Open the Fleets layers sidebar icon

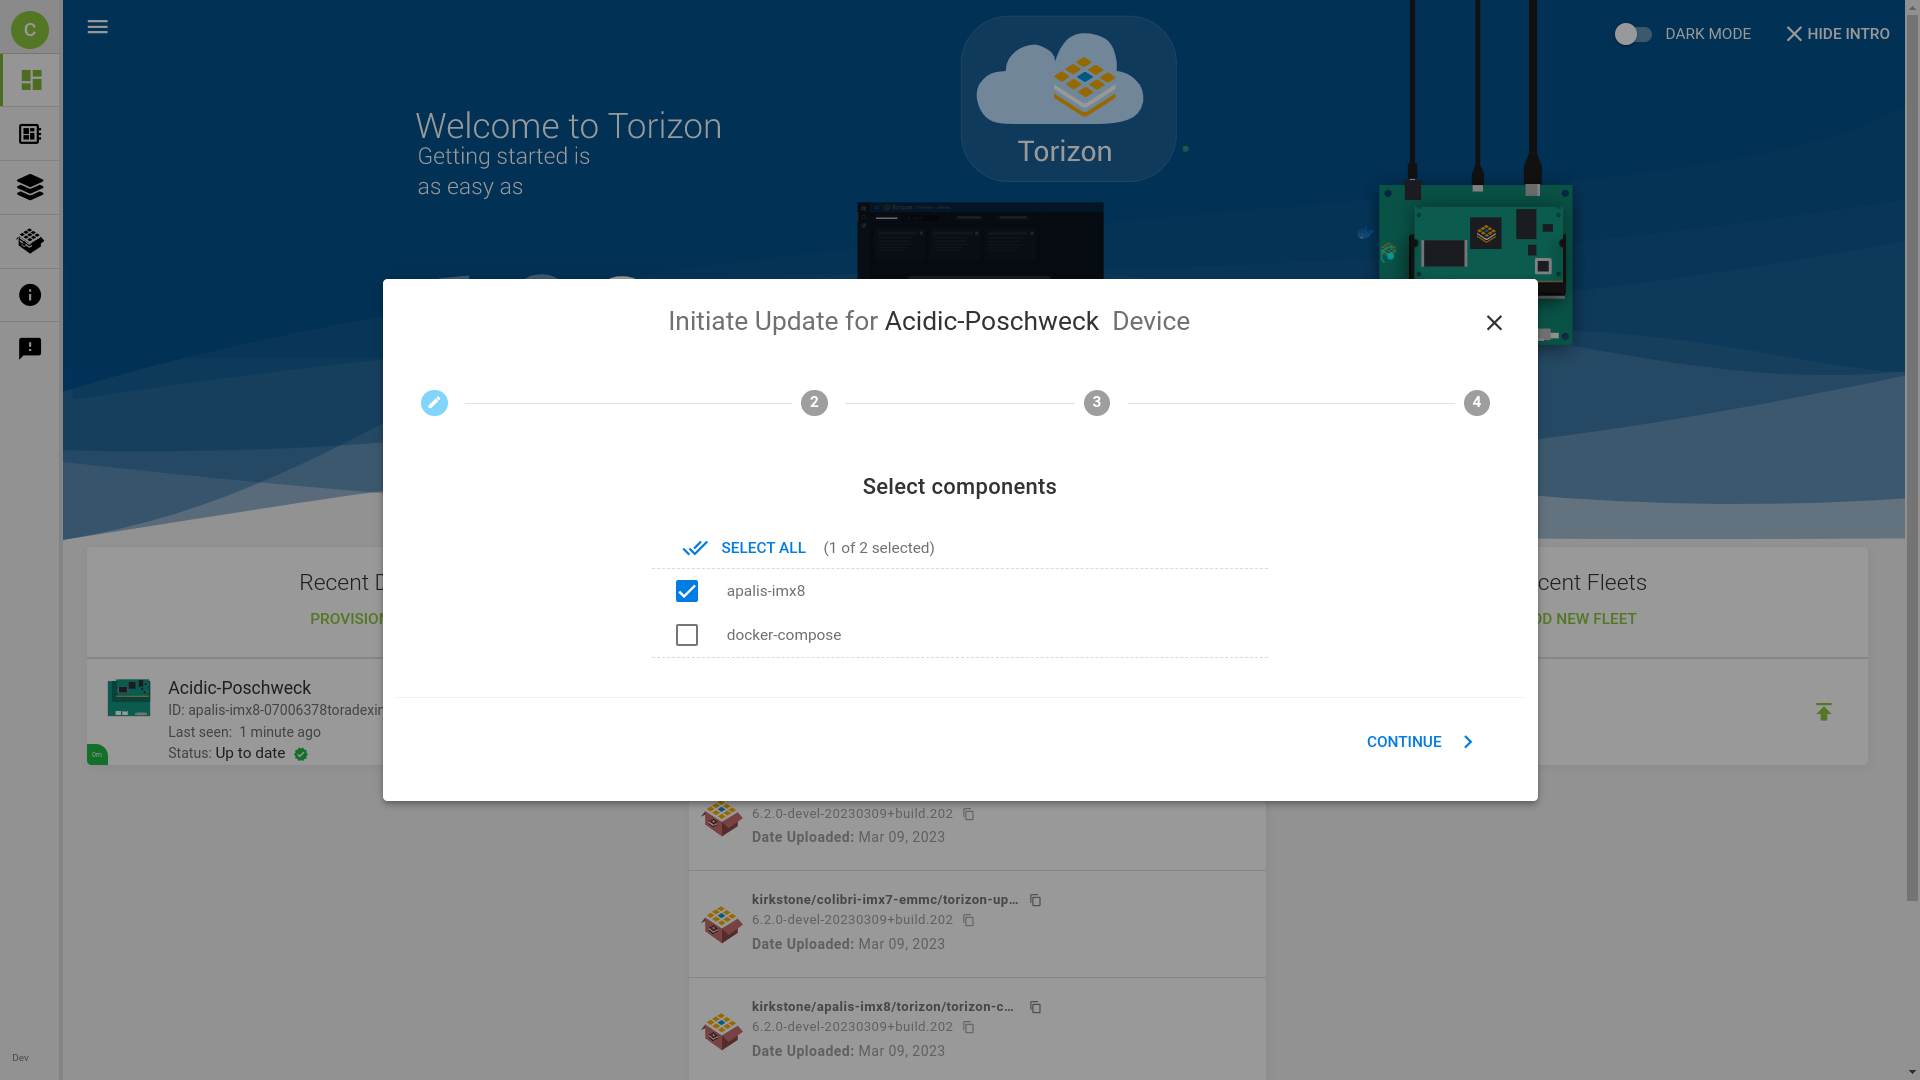tap(30, 187)
